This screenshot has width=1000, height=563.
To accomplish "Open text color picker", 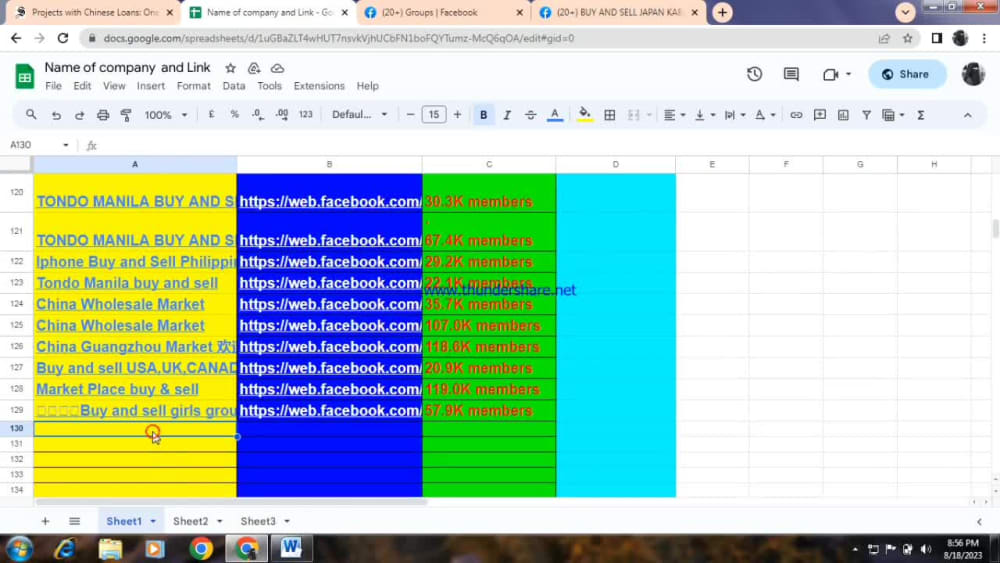I will (555, 115).
